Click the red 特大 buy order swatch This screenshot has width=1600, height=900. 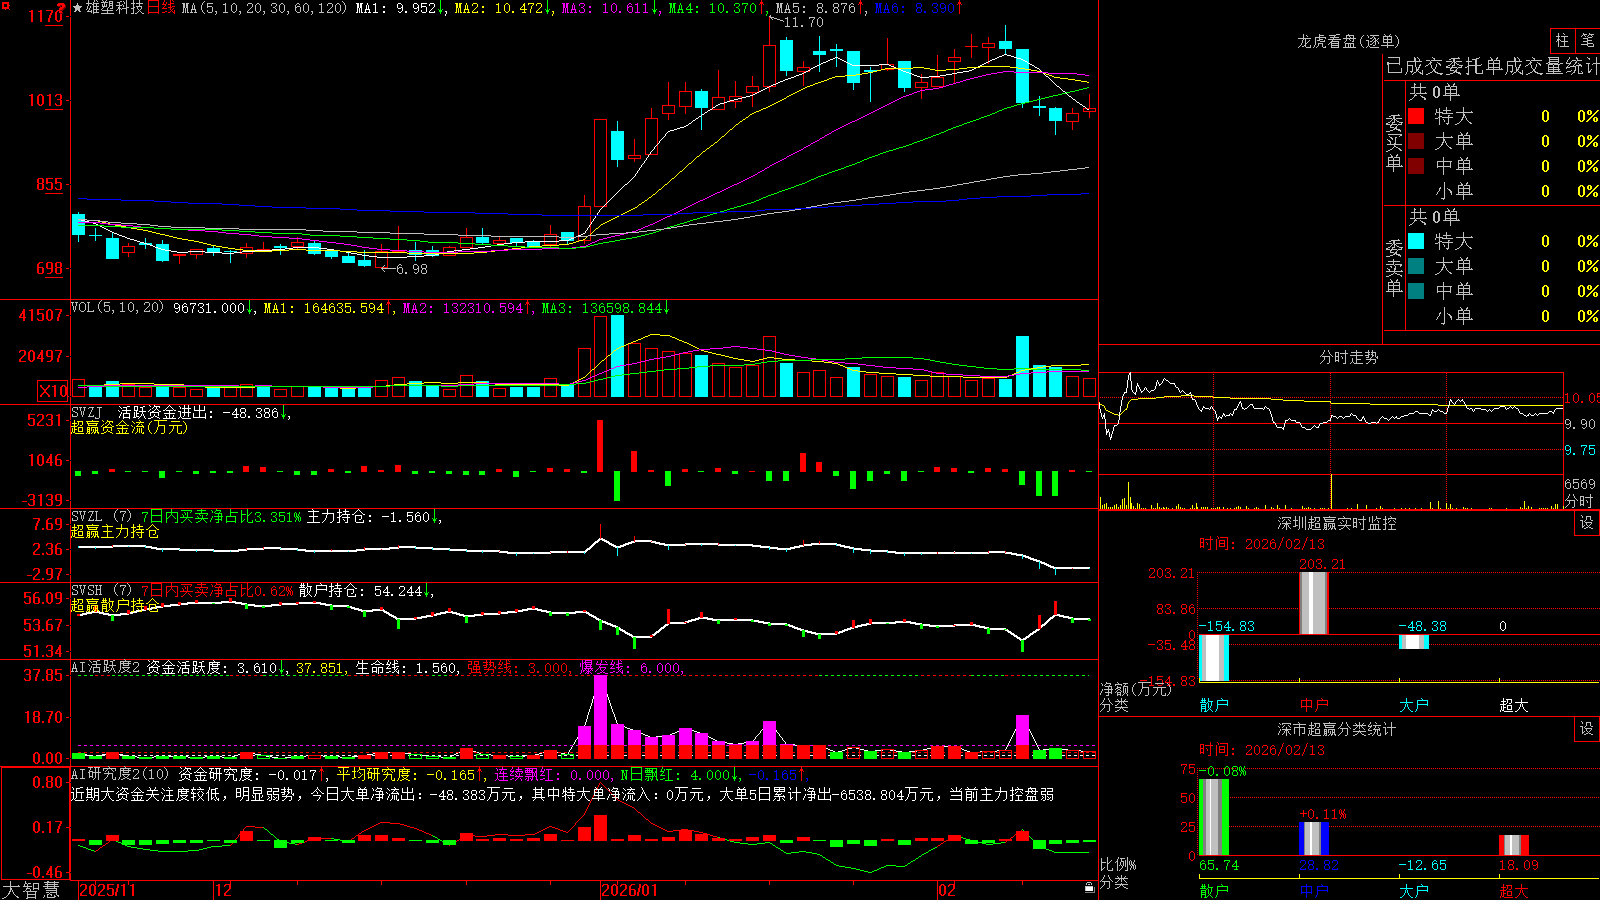tap(1416, 116)
